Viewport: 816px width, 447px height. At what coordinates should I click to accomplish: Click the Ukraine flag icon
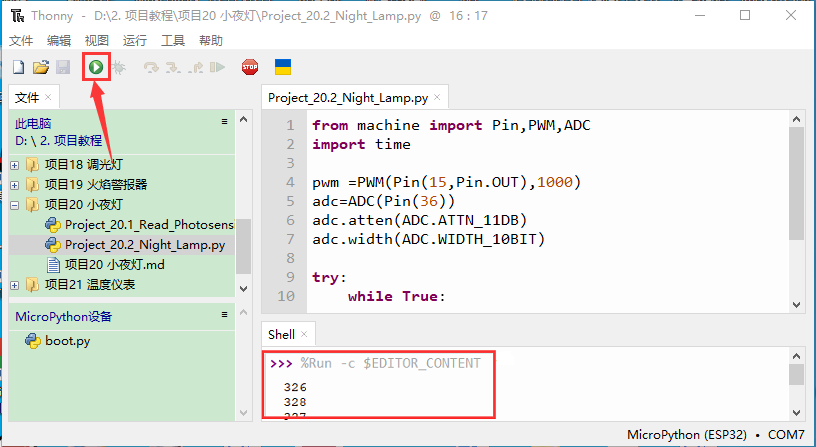click(x=283, y=67)
